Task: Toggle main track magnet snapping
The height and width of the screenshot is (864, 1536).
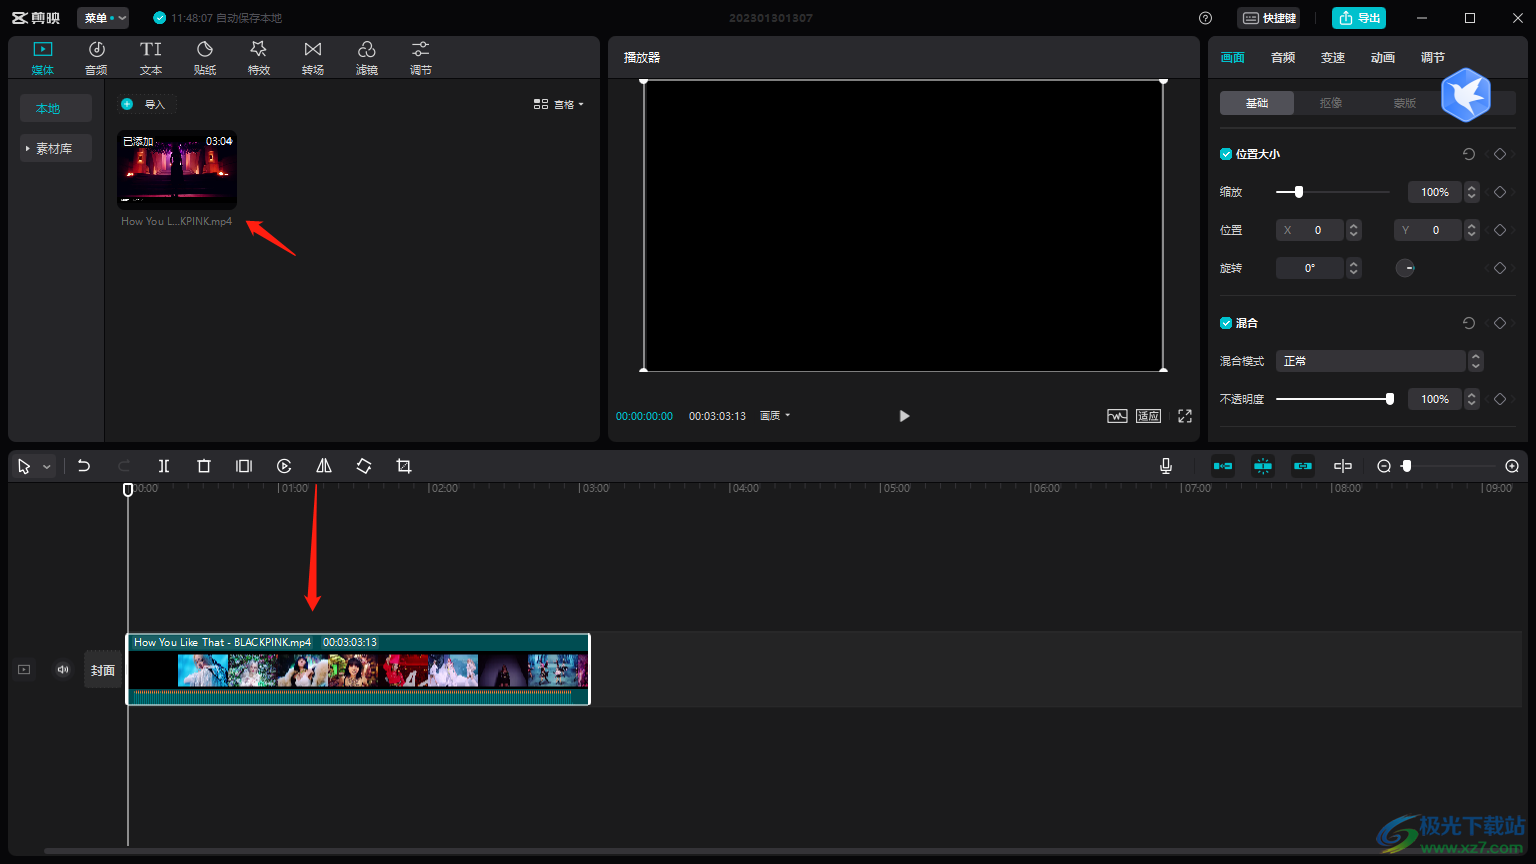Action: (x=1223, y=466)
